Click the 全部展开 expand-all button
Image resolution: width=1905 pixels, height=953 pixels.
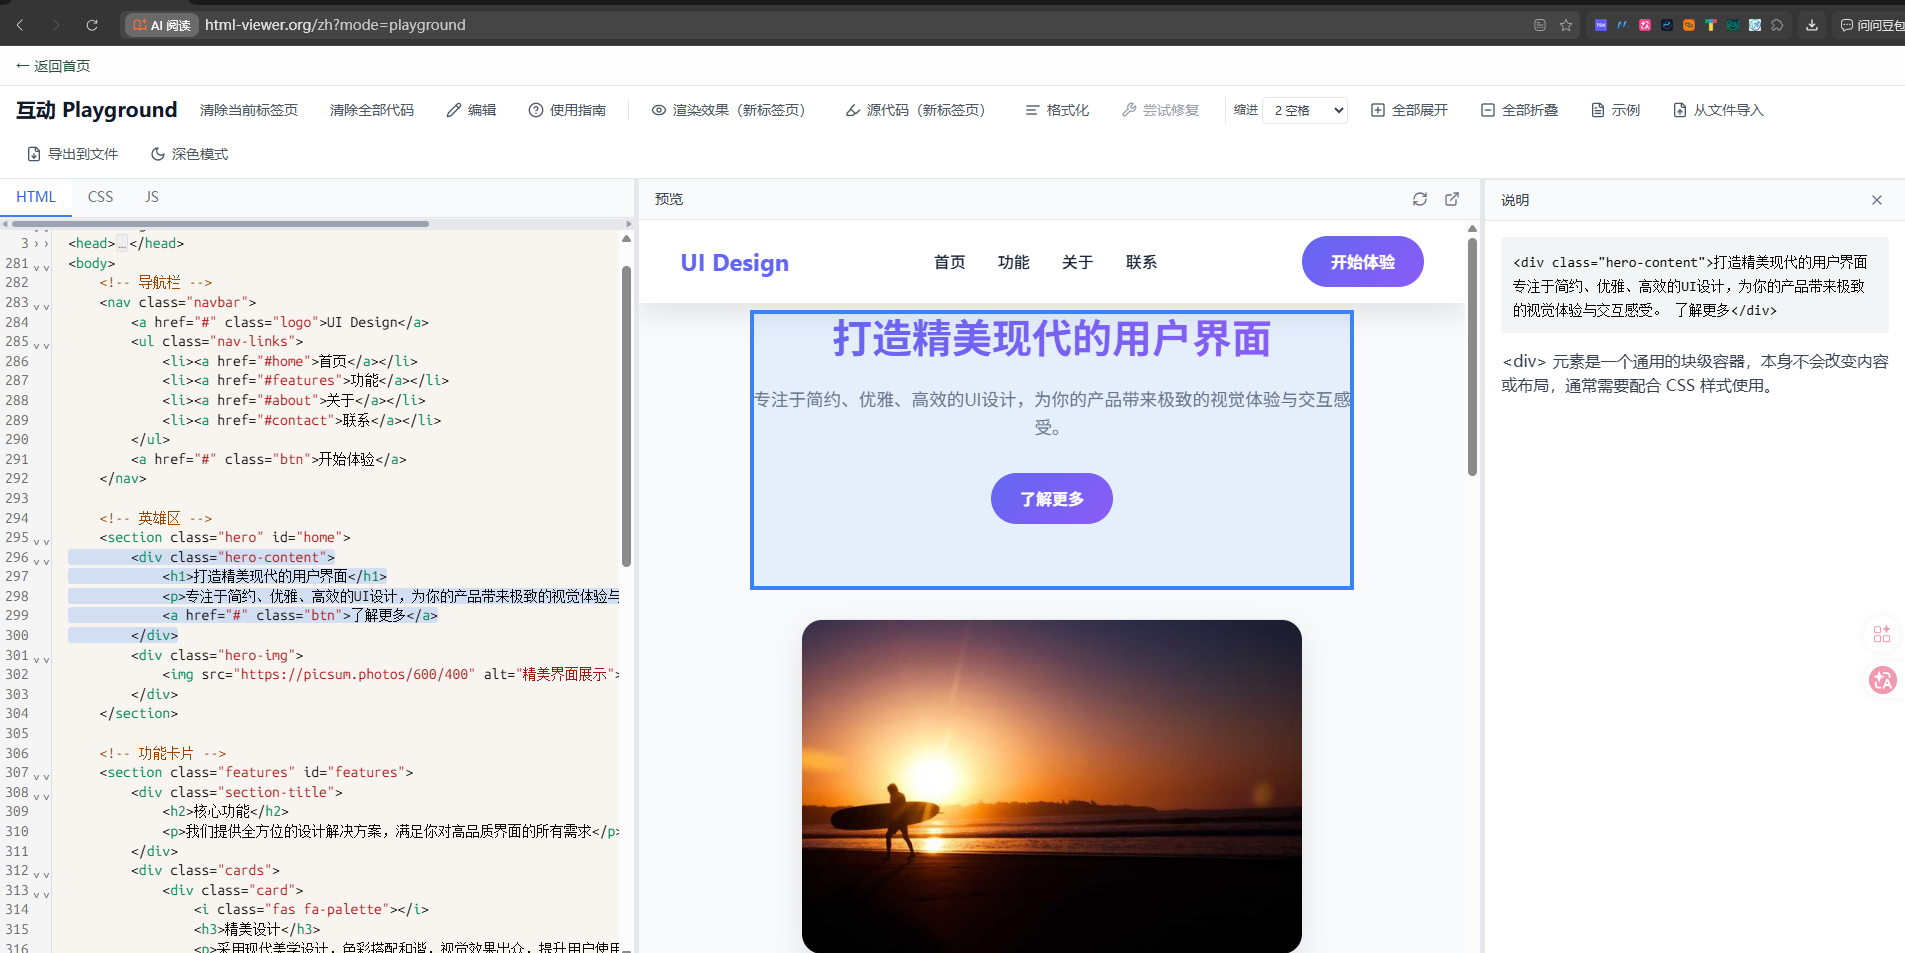1409,110
